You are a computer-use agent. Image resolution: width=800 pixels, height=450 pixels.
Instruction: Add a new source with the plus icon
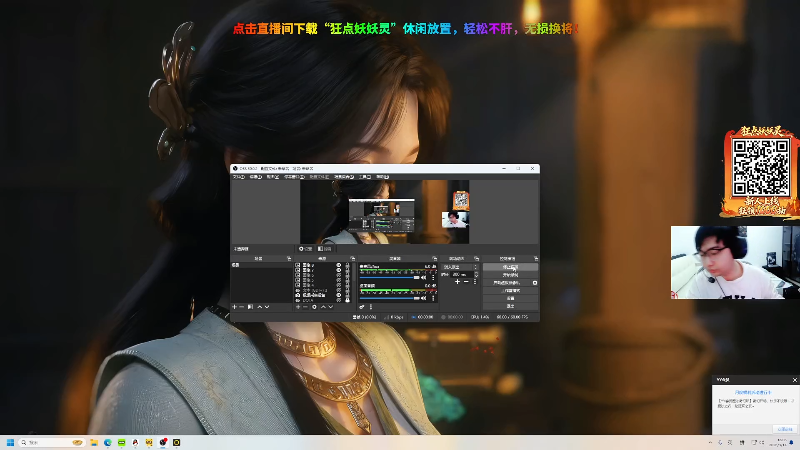(x=298, y=307)
